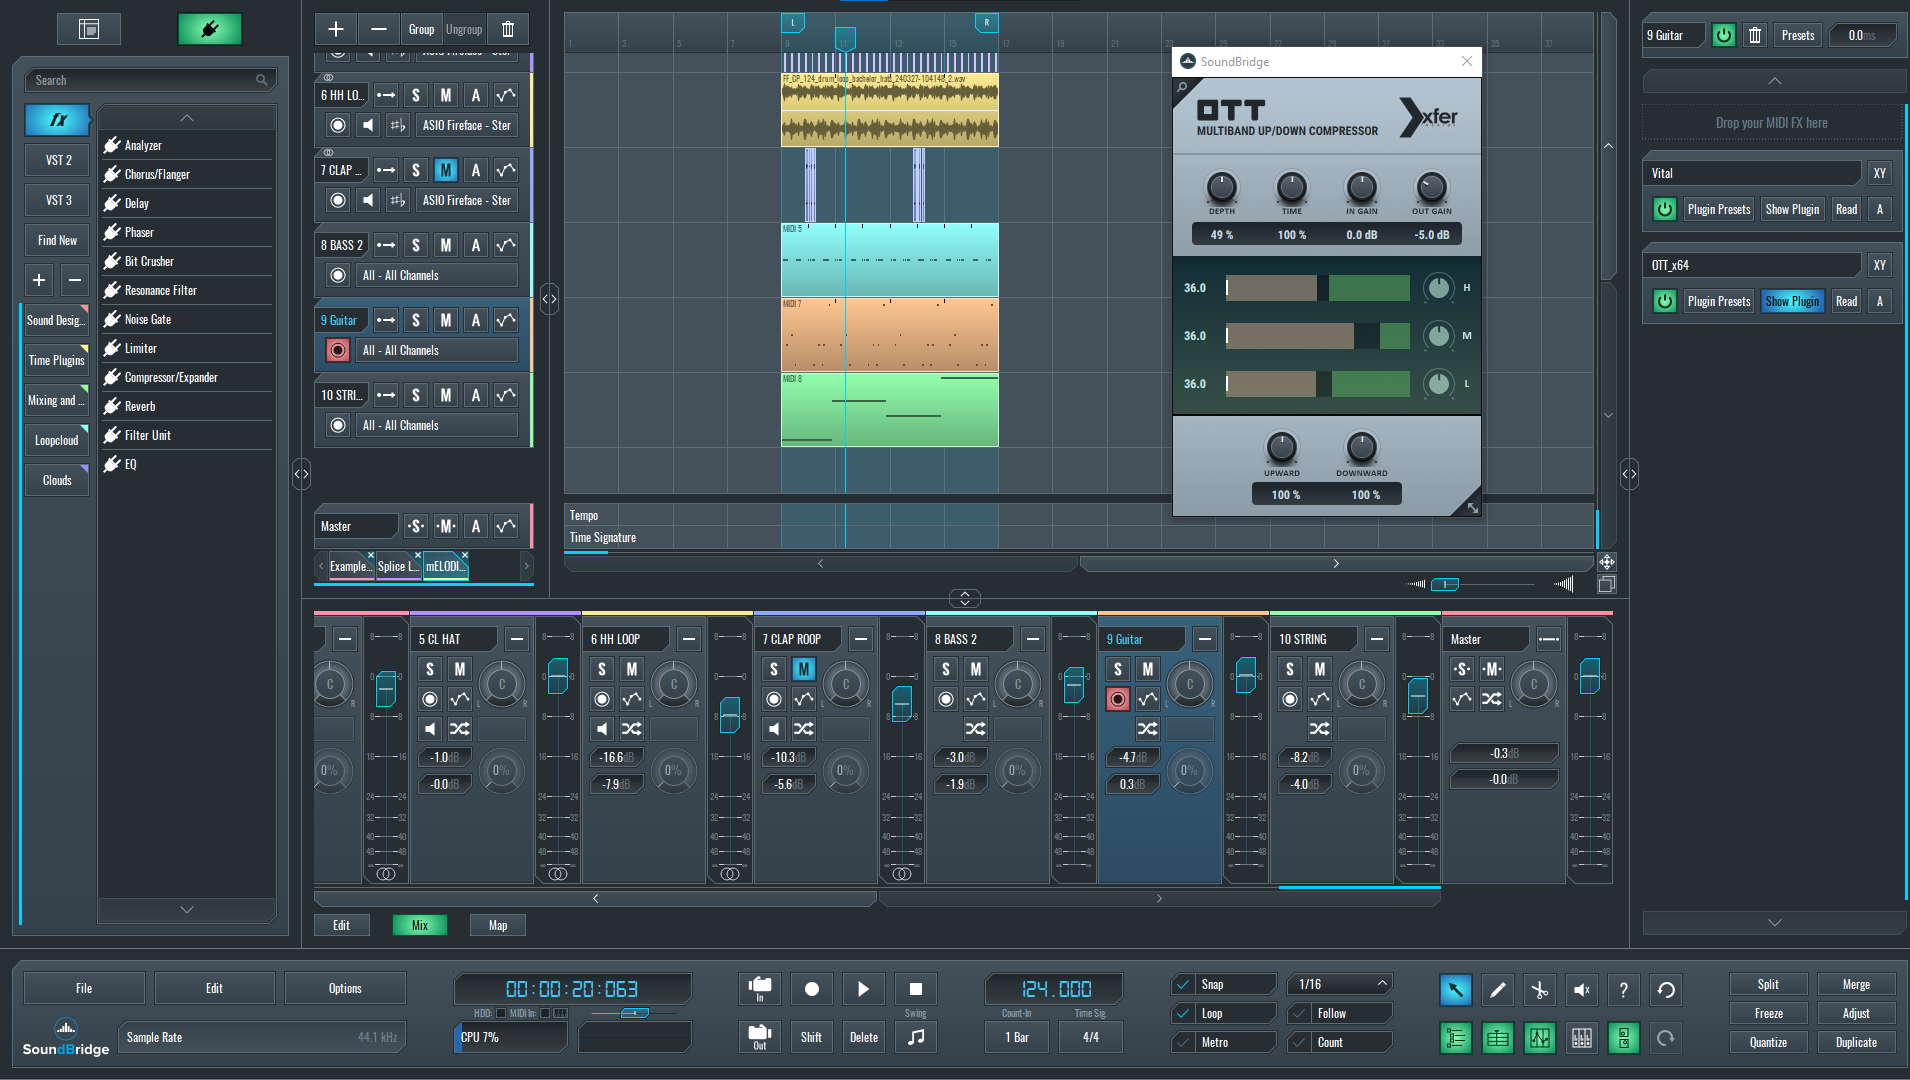
Task: Collapse mixer panel with center chevron toggle
Action: tap(965, 598)
